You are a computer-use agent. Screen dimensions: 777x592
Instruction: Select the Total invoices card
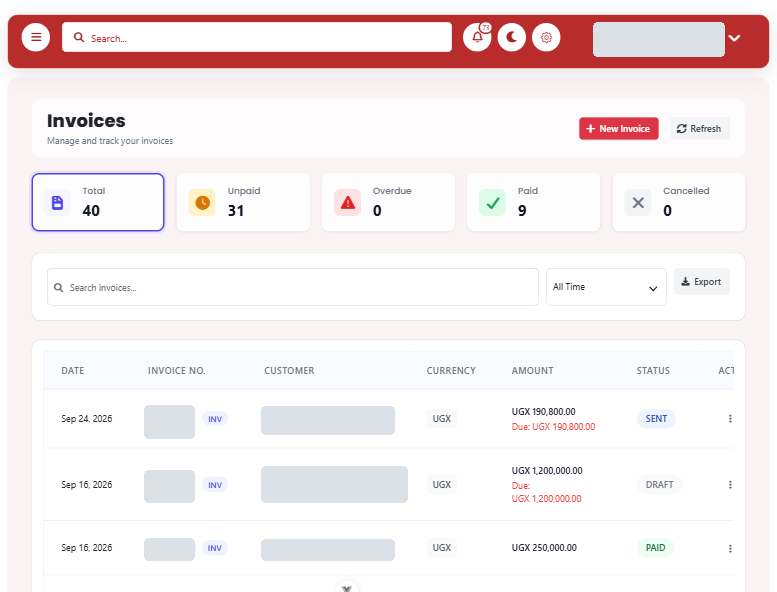tap(98, 202)
